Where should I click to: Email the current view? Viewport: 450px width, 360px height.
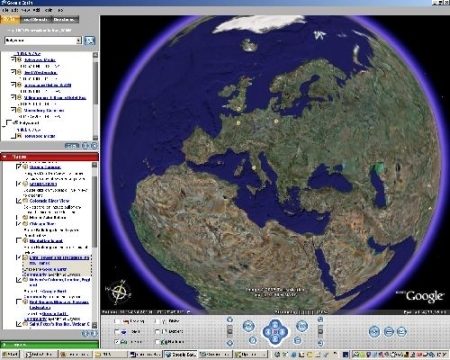402,332
